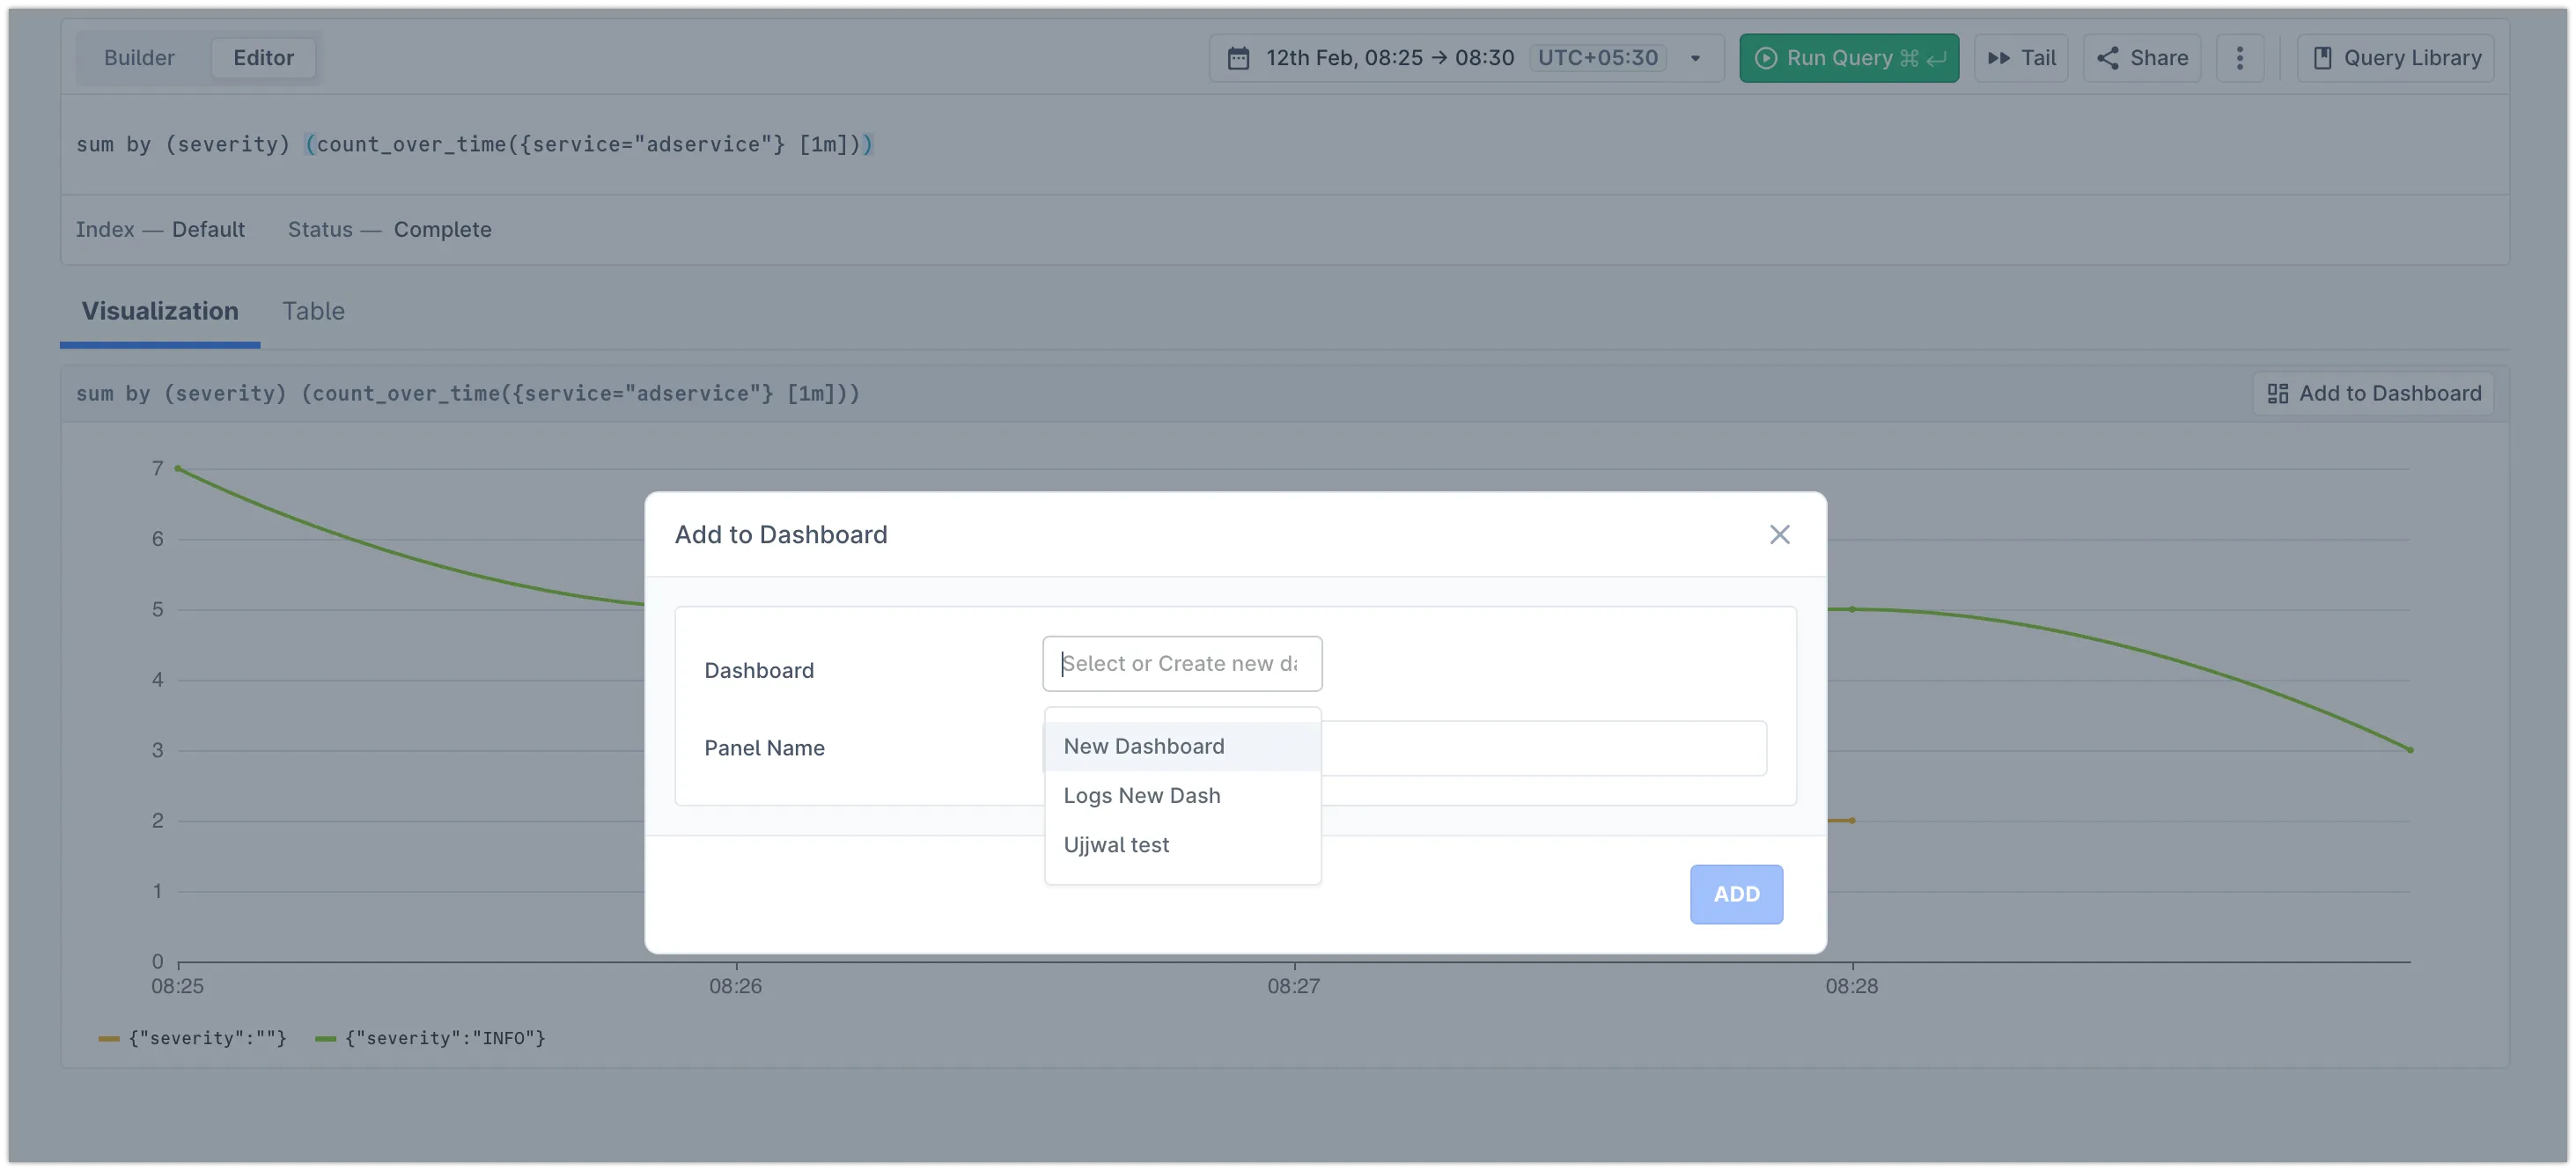Toggle the empty severity legend series

click(193, 1038)
